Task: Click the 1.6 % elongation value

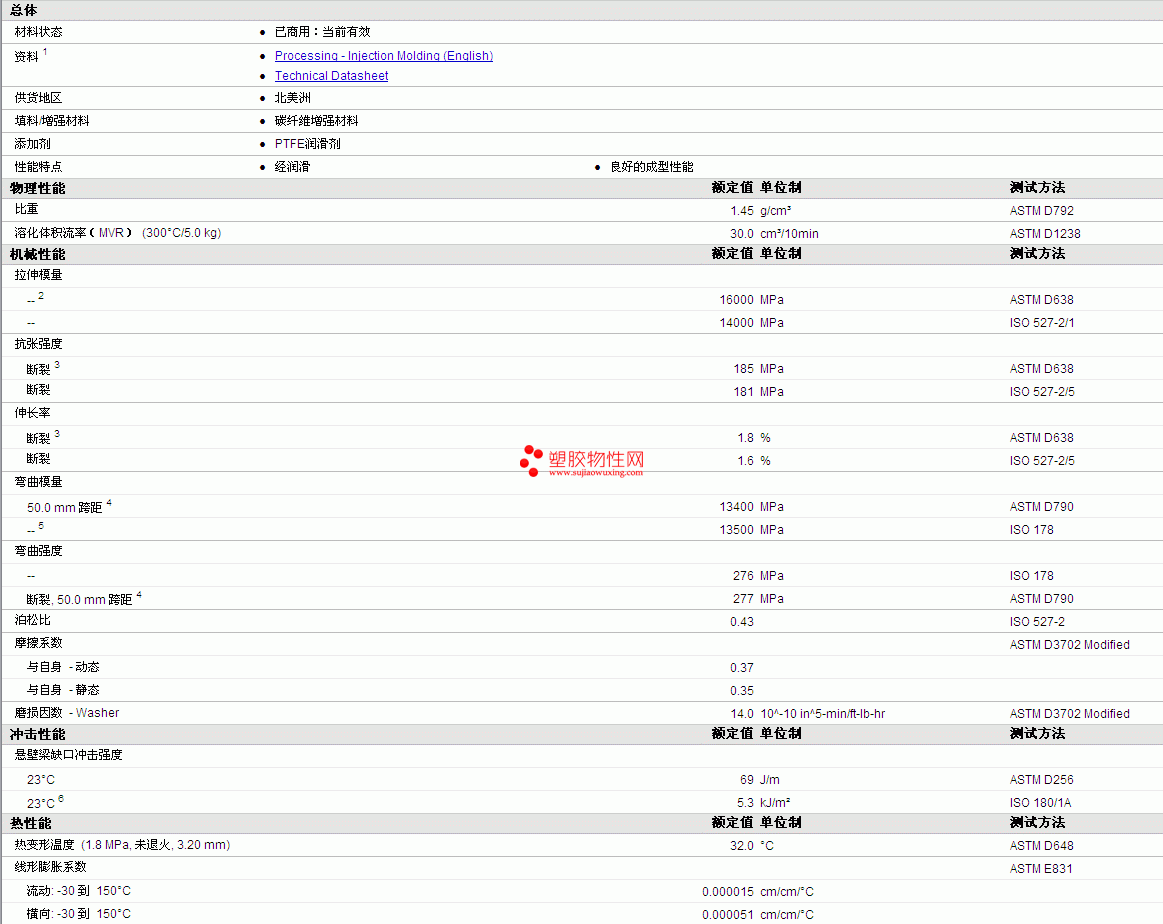Action: click(754, 461)
